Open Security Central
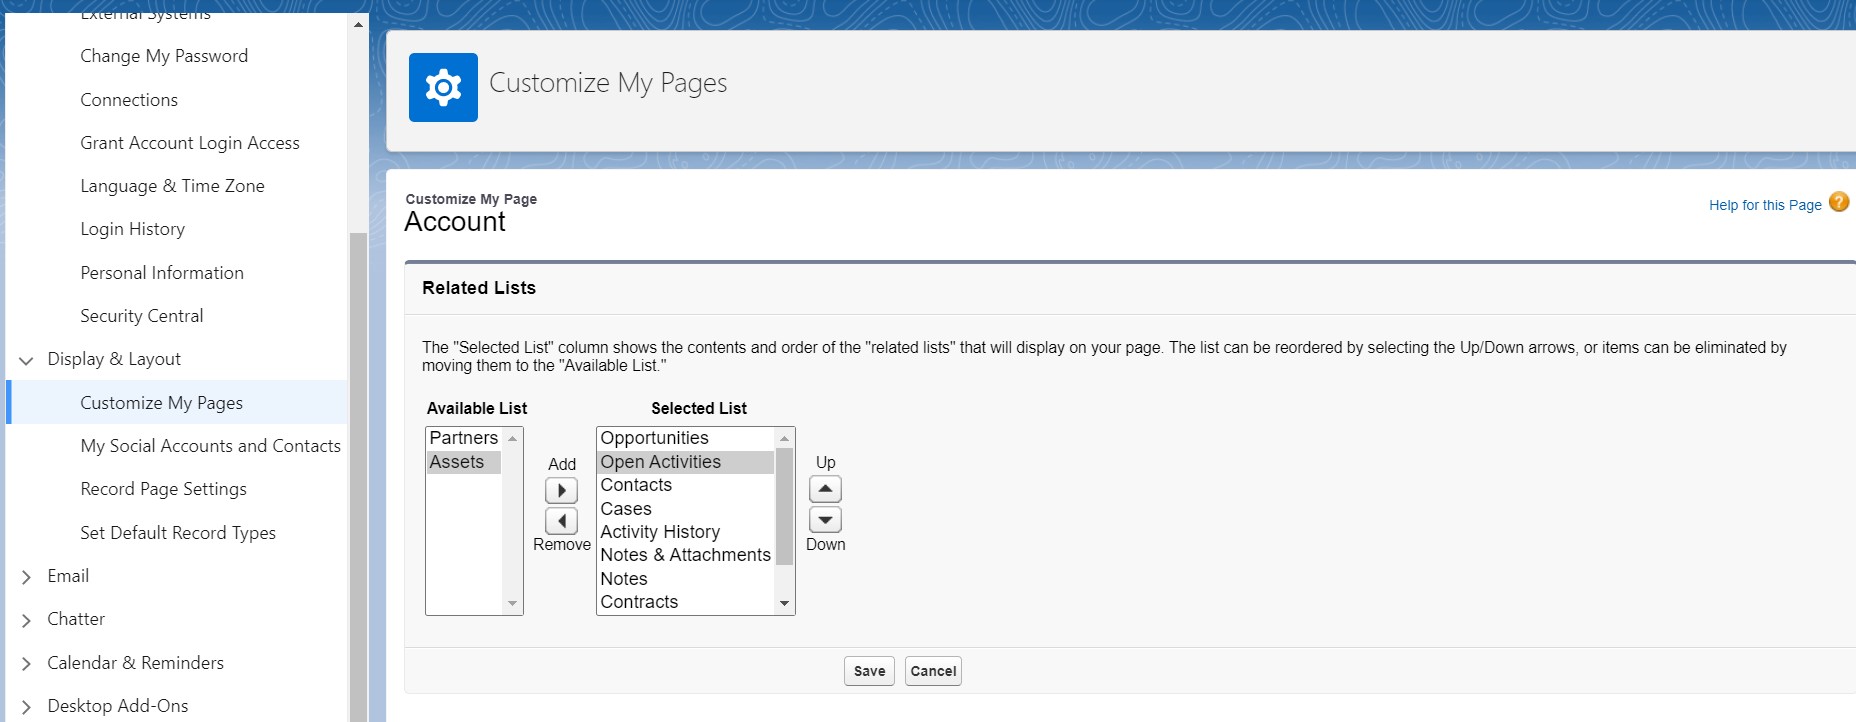 click(141, 316)
